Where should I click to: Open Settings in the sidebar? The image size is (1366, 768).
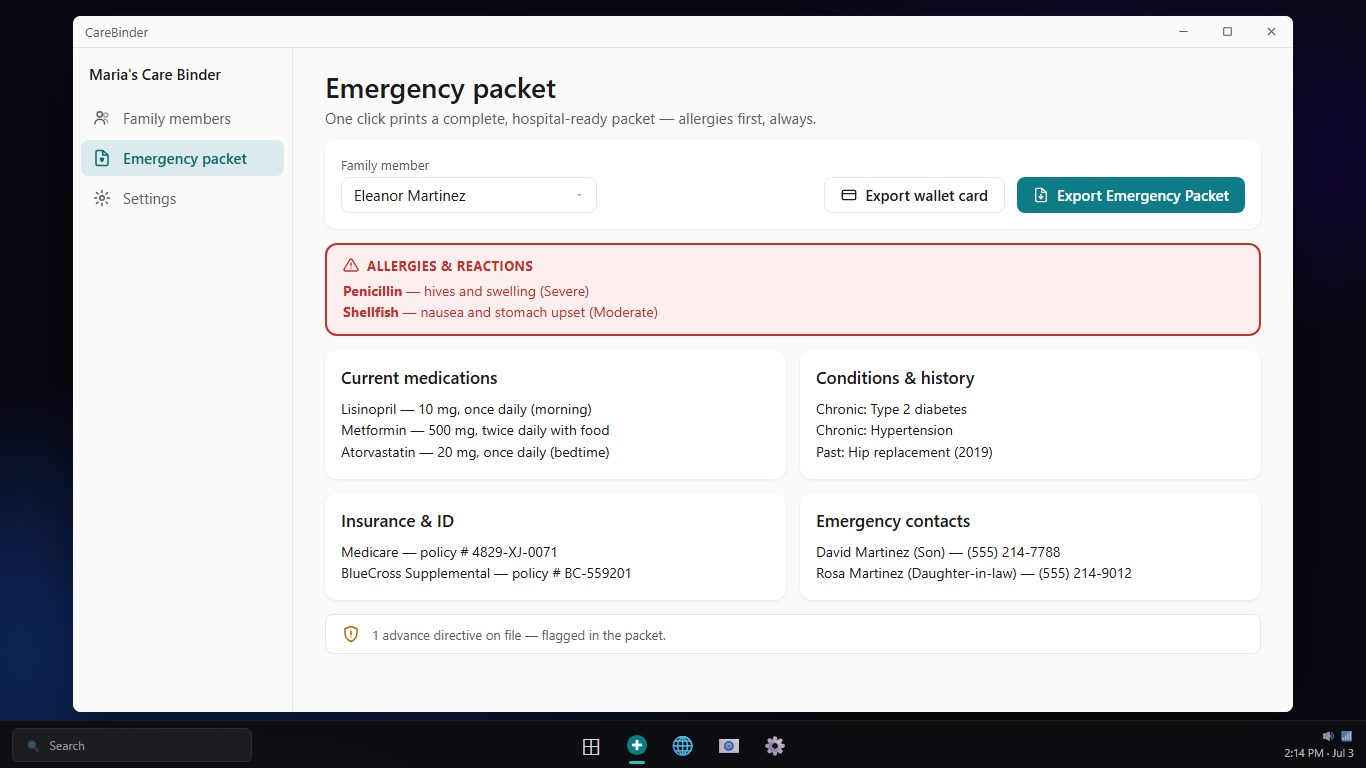[182, 198]
